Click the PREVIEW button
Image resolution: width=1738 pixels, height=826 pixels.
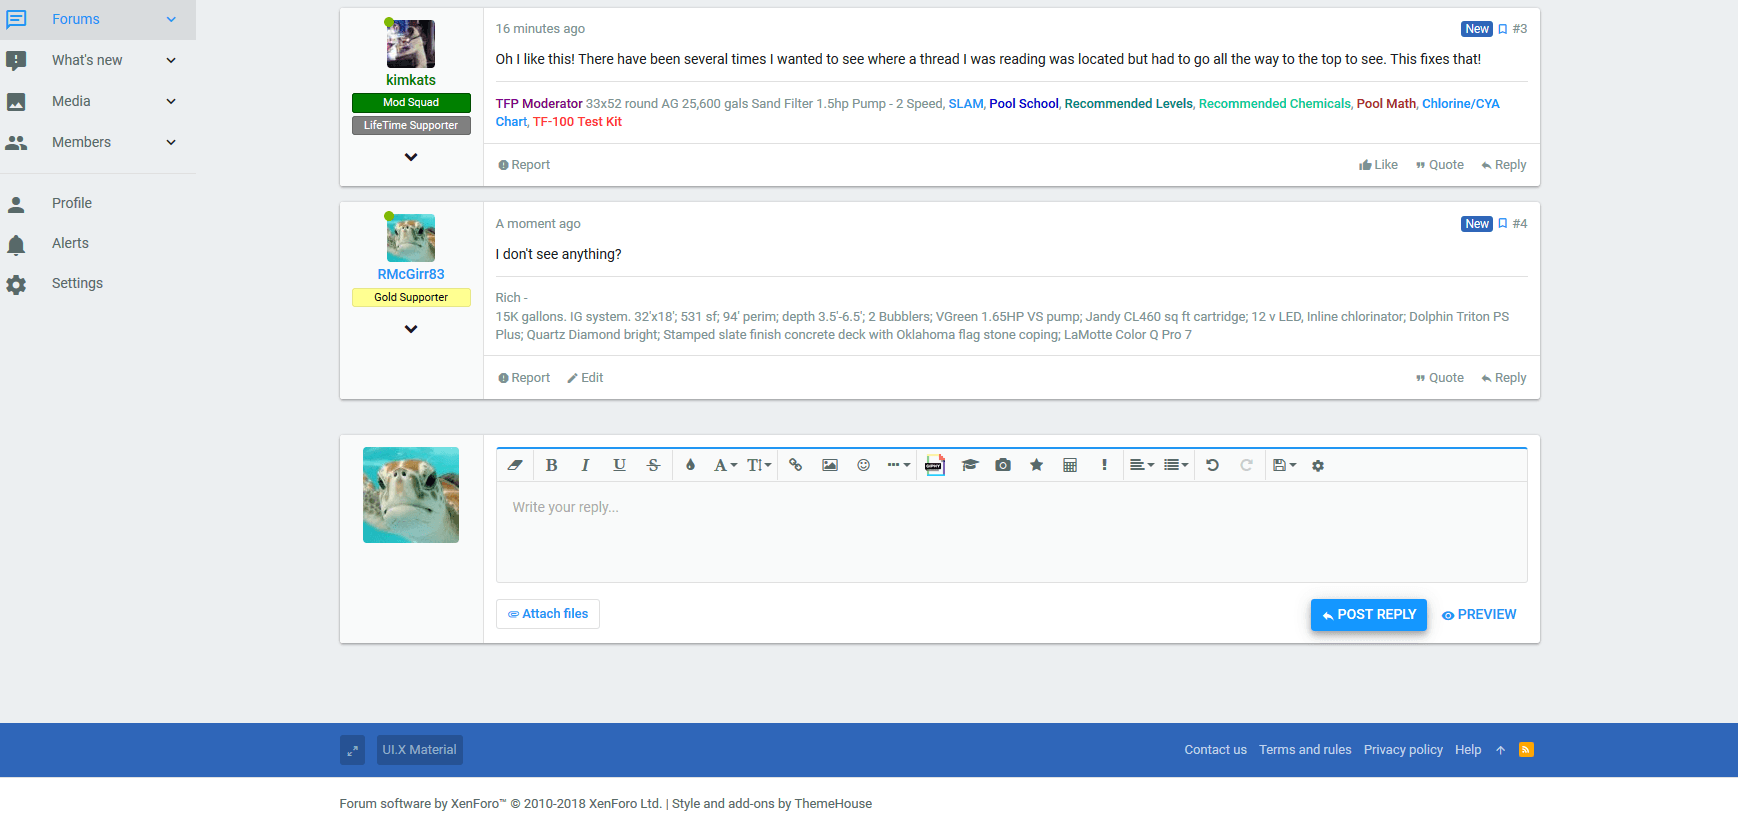coord(1479,615)
